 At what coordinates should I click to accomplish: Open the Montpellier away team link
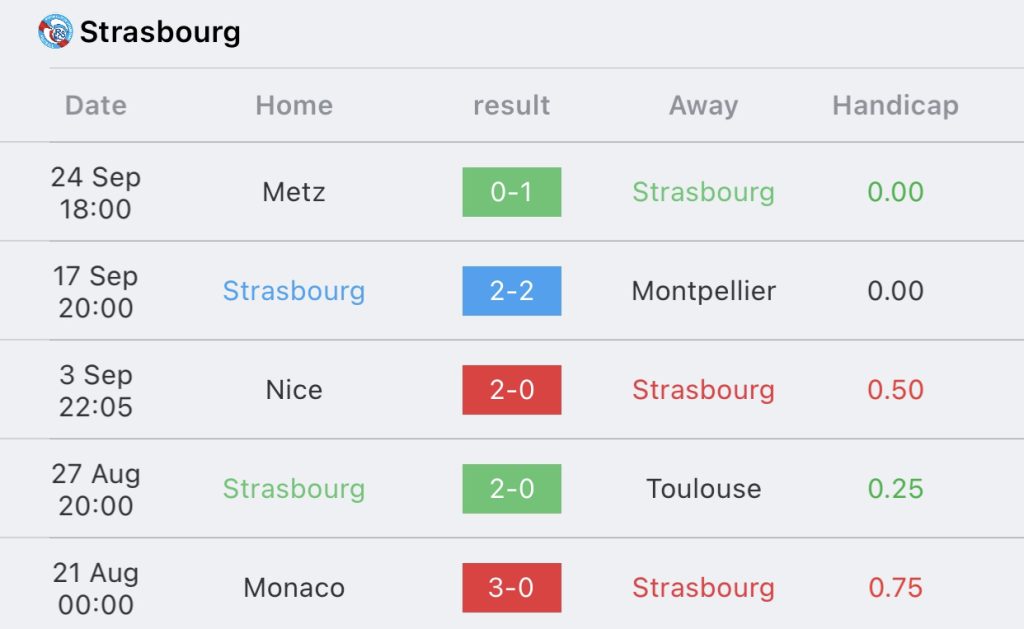tap(703, 291)
